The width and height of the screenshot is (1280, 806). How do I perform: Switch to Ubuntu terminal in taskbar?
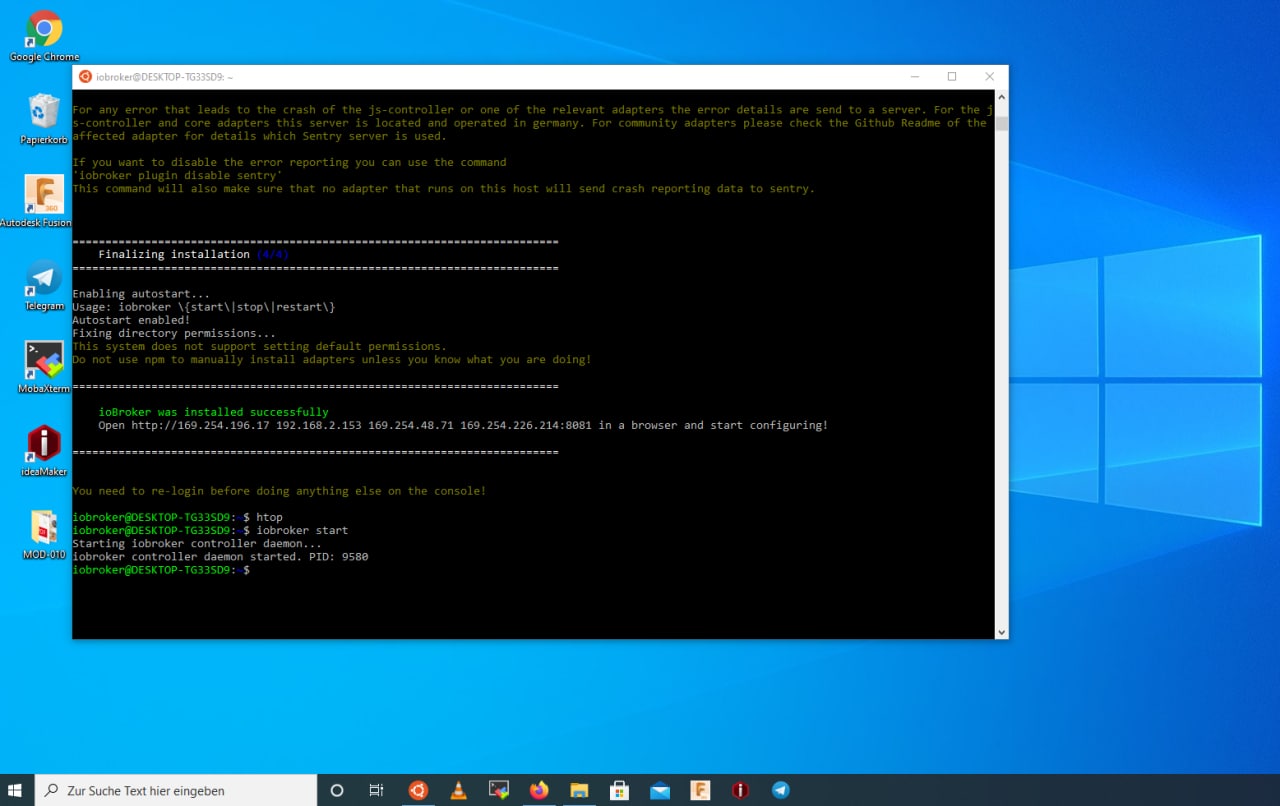click(x=418, y=790)
